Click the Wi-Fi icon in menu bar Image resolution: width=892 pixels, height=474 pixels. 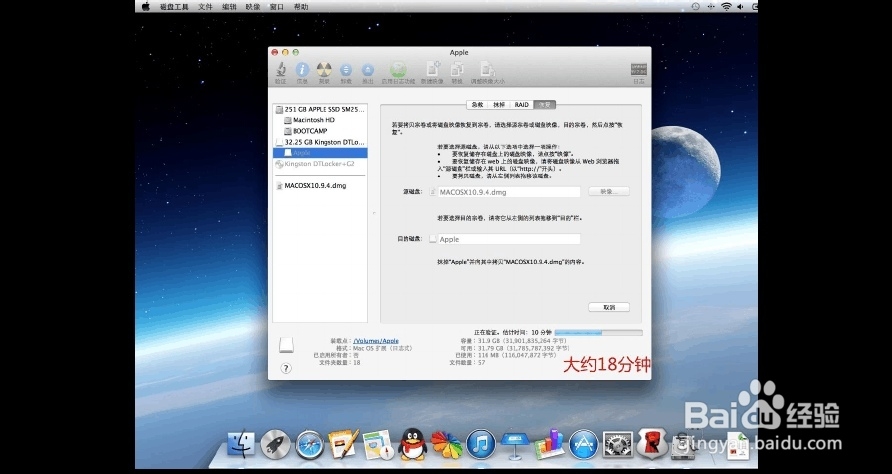[726, 6]
